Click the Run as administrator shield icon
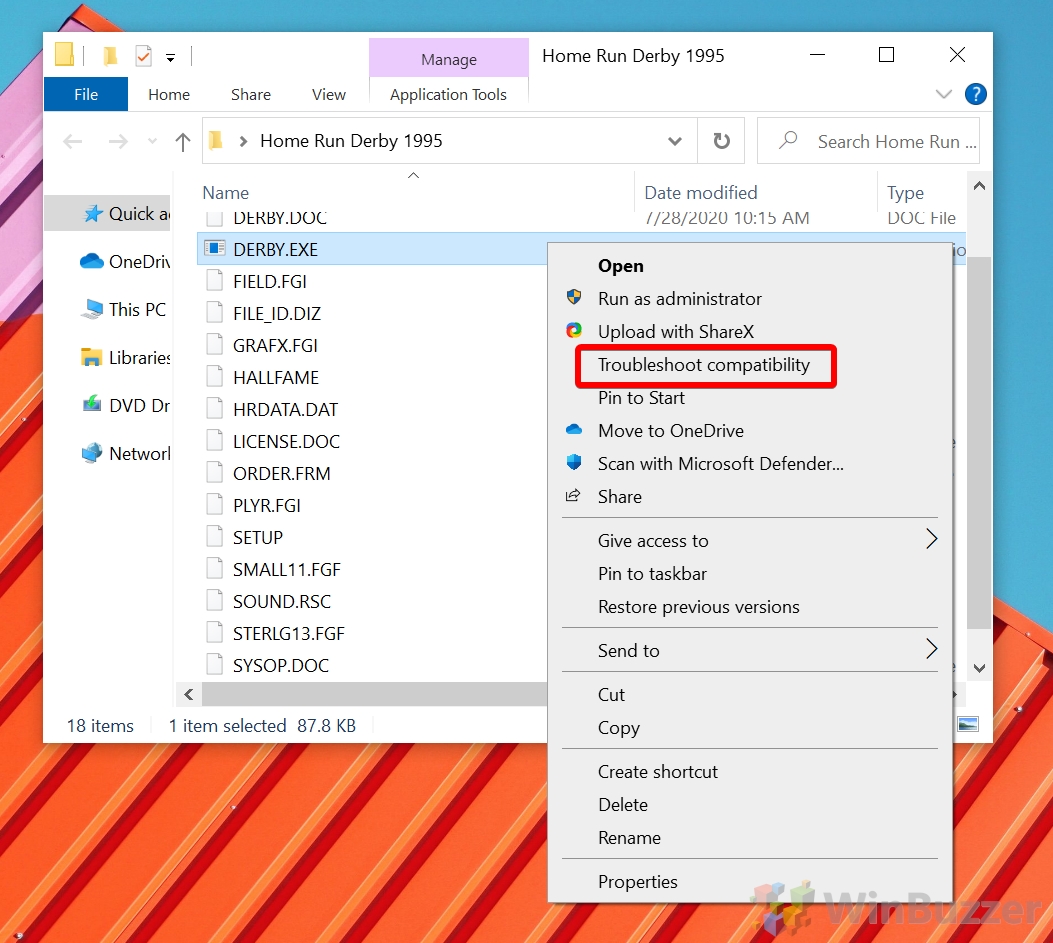This screenshot has width=1053, height=943. point(574,298)
